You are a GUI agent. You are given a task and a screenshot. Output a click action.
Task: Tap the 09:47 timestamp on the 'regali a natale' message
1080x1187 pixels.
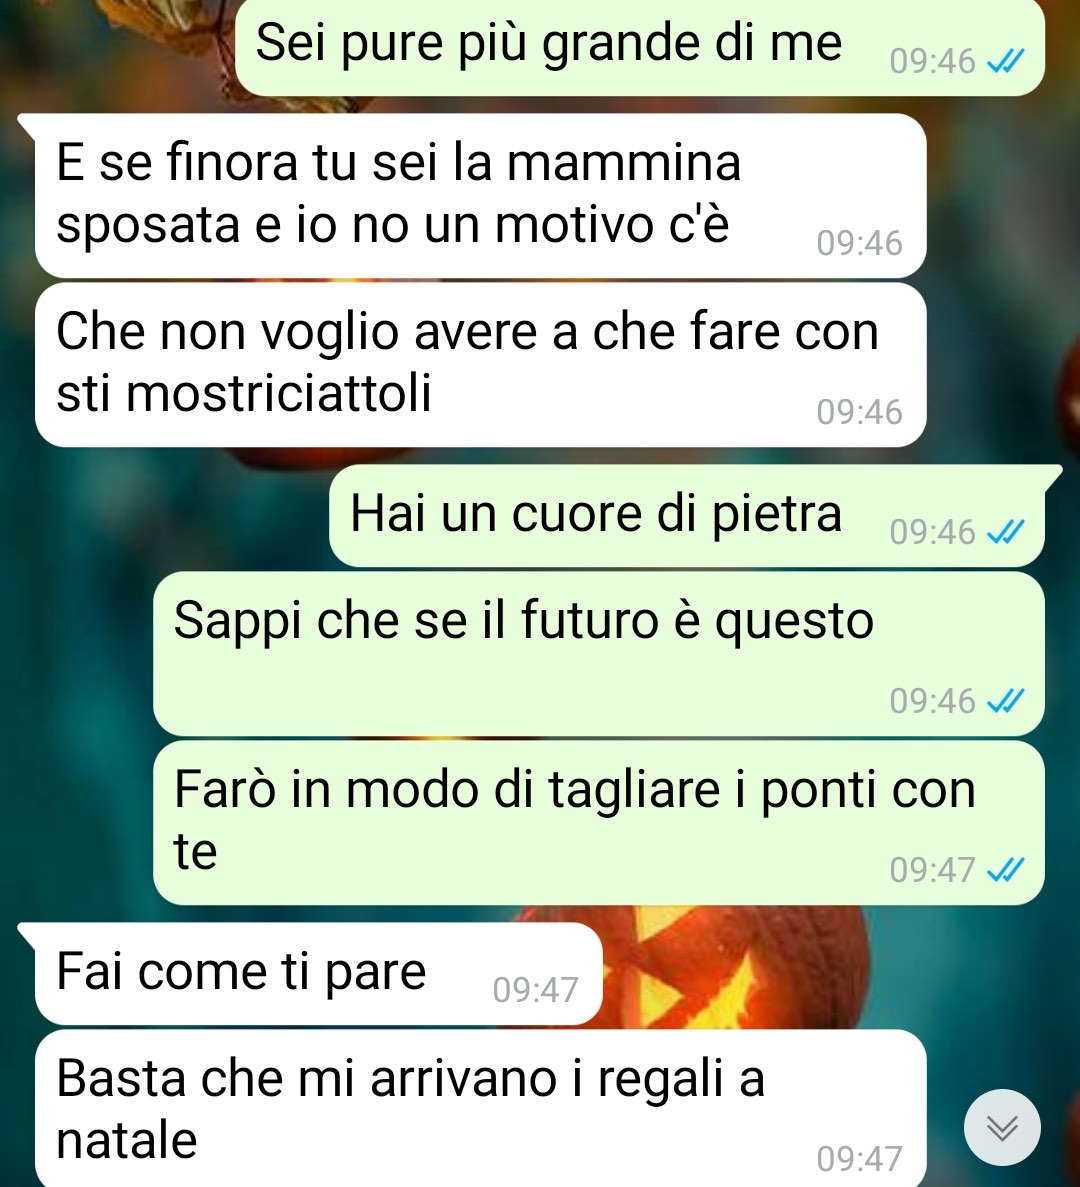click(x=859, y=1158)
